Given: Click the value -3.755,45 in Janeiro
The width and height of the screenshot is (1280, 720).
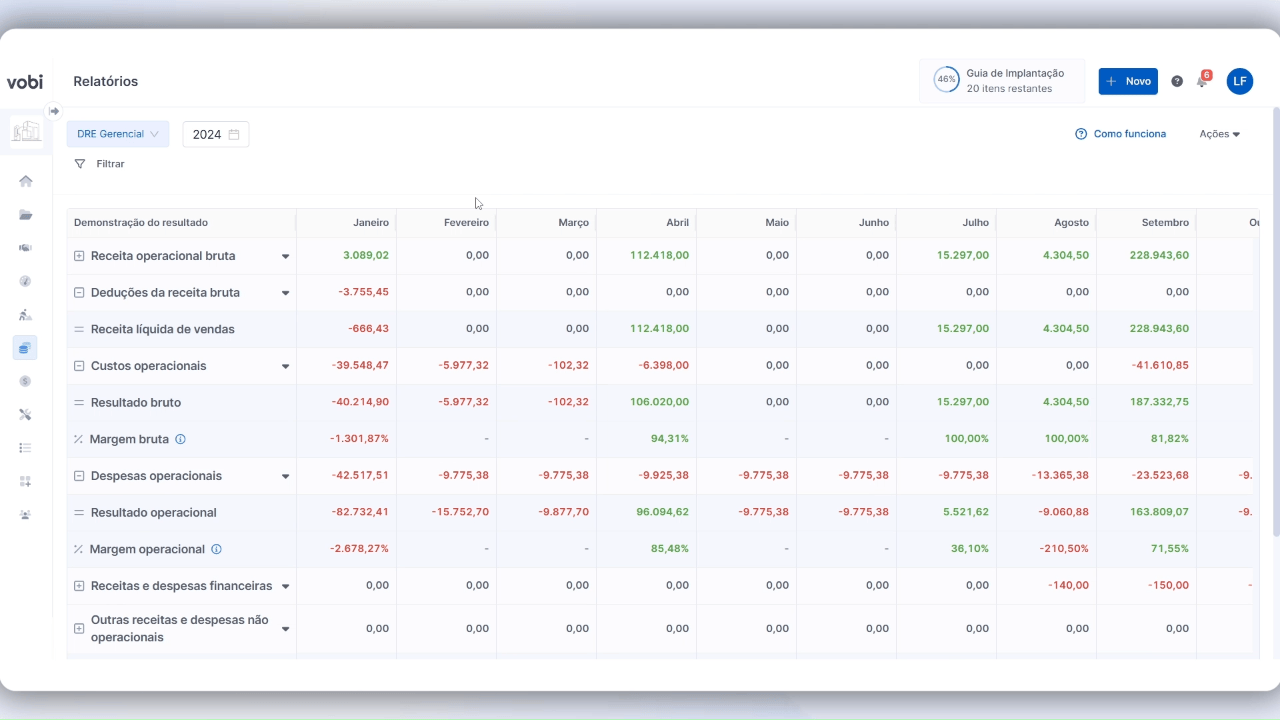Looking at the screenshot, I should tap(363, 293).
